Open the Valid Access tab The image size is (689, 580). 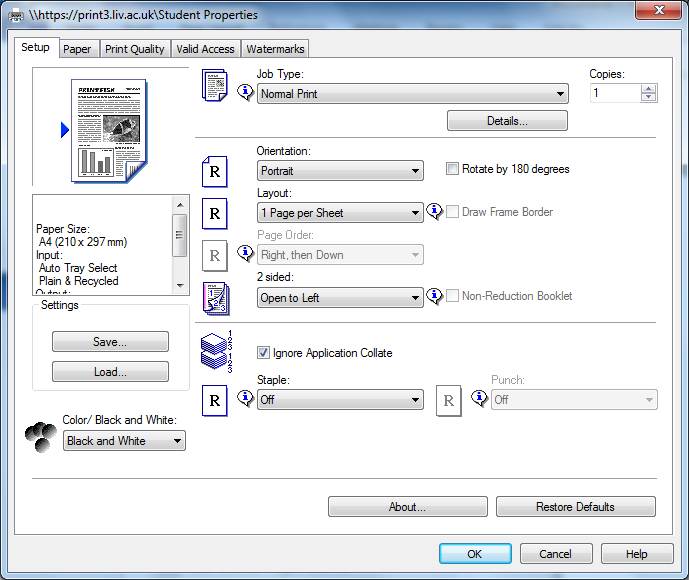click(x=205, y=49)
